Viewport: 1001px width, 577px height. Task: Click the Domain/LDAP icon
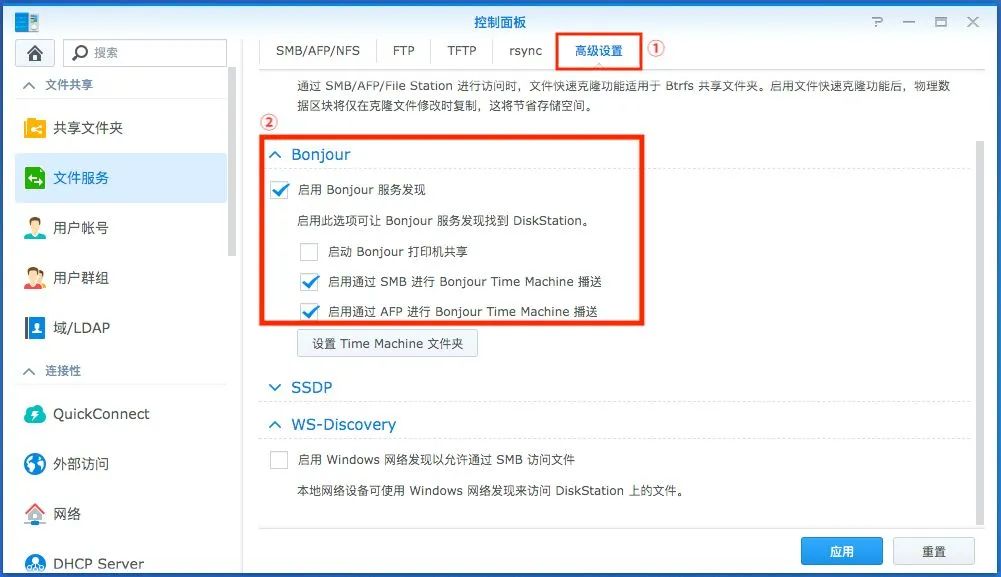34,327
